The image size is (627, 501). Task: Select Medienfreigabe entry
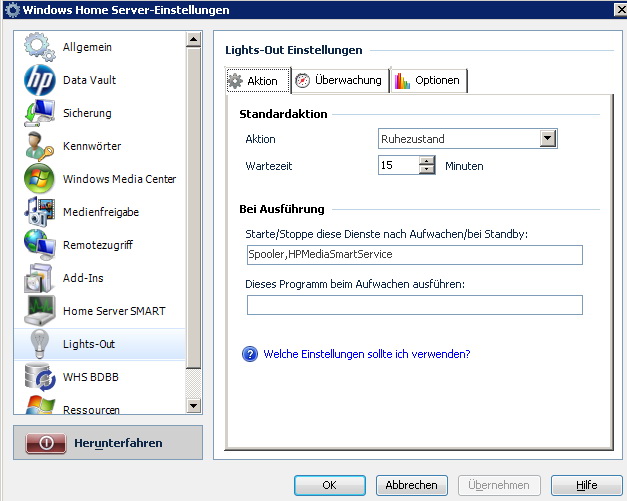pyautogui.click(x=100, y=212)
